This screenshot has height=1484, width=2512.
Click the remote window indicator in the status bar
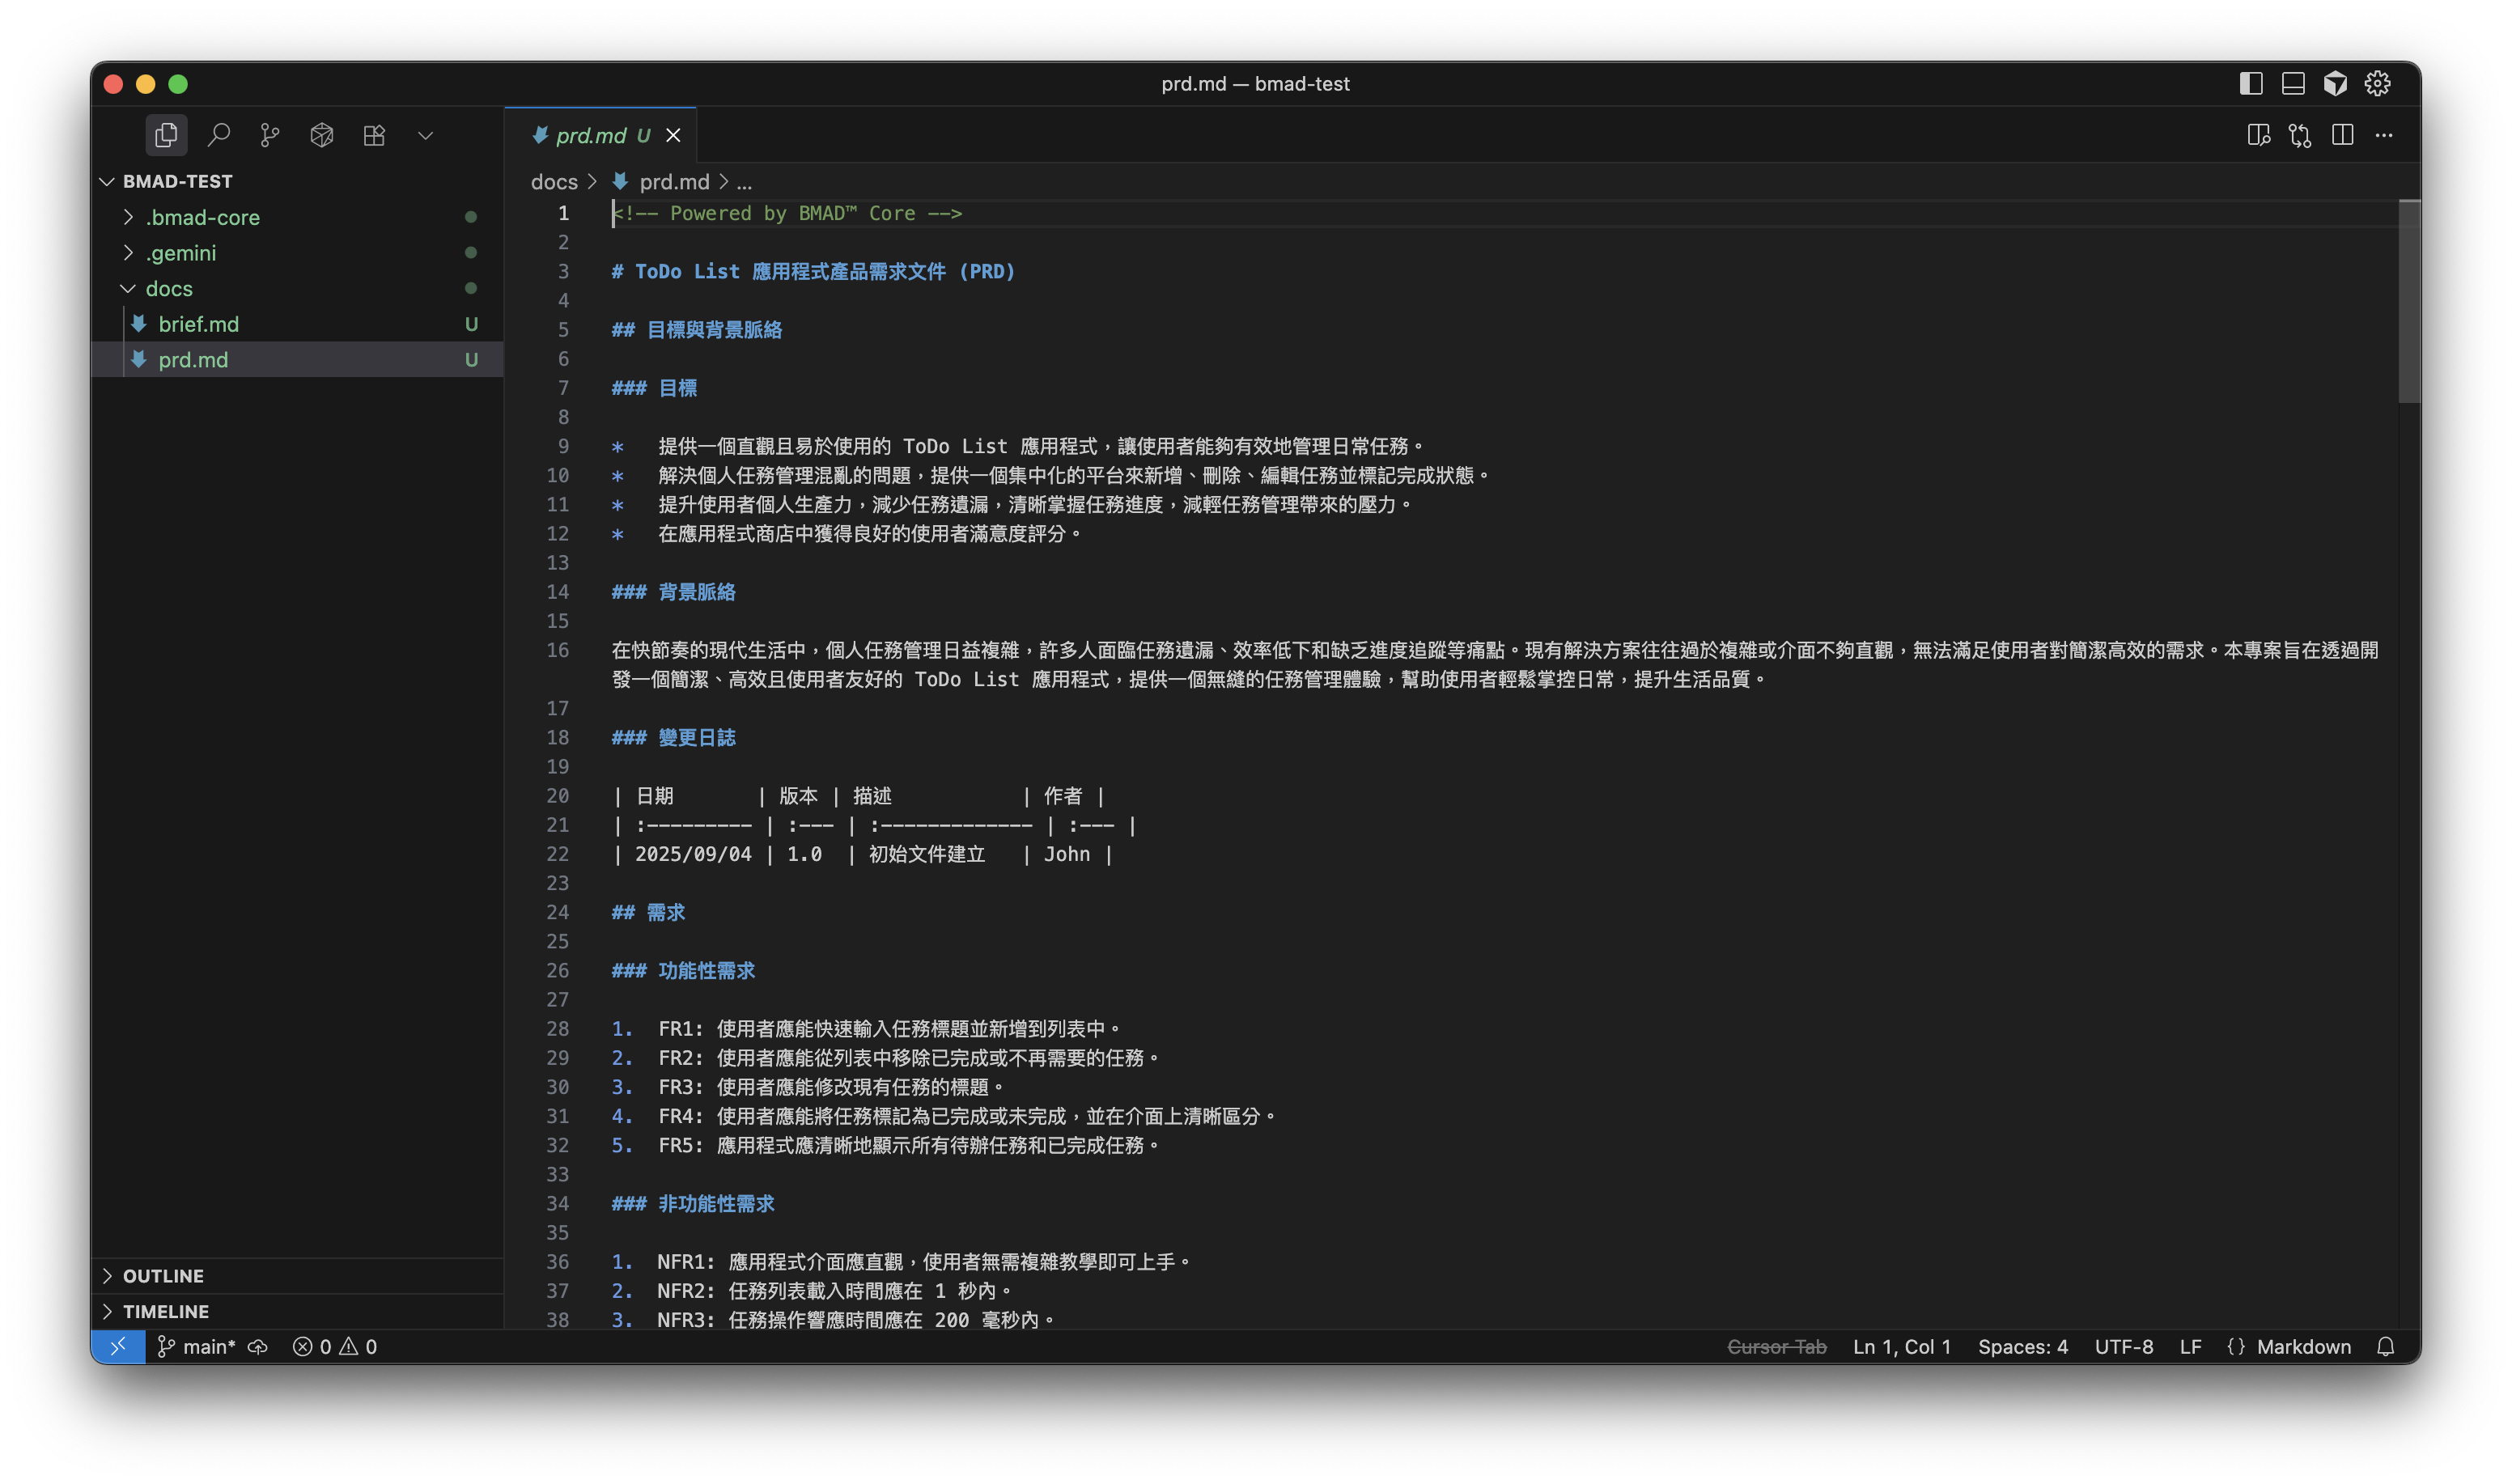(x=118, y=1347)
